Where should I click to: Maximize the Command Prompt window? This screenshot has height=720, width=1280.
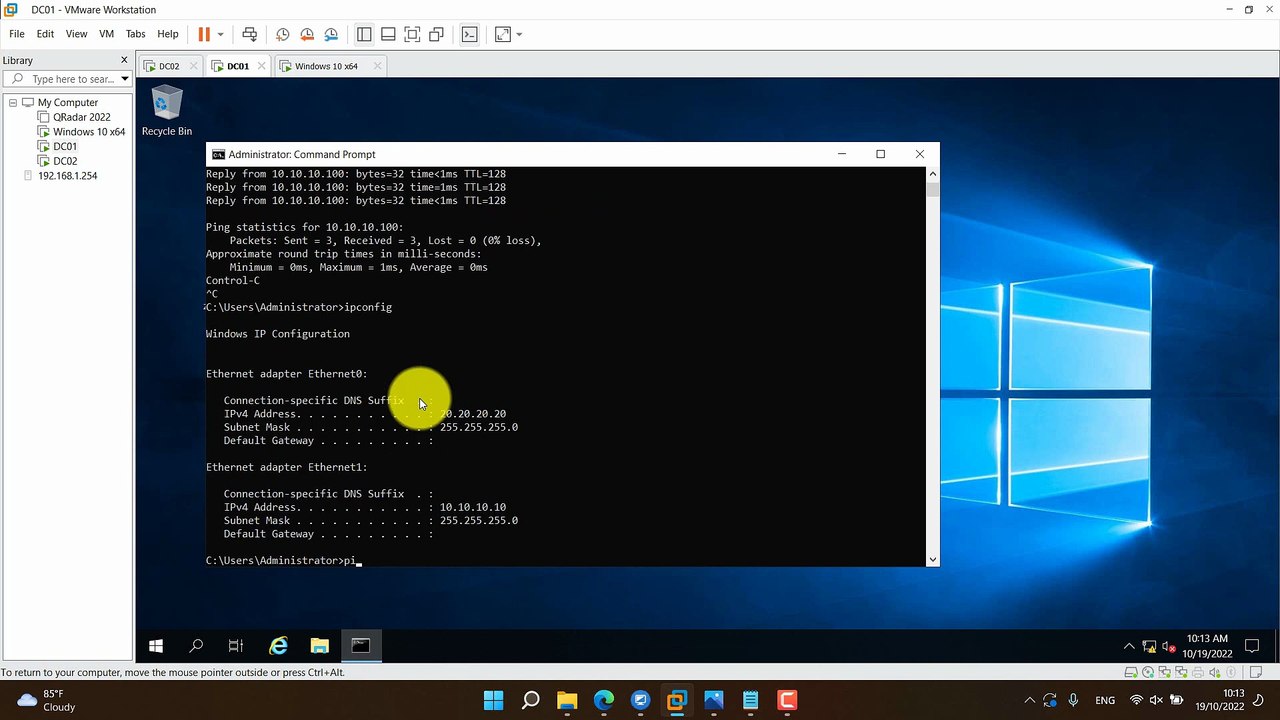click(880, 154)
